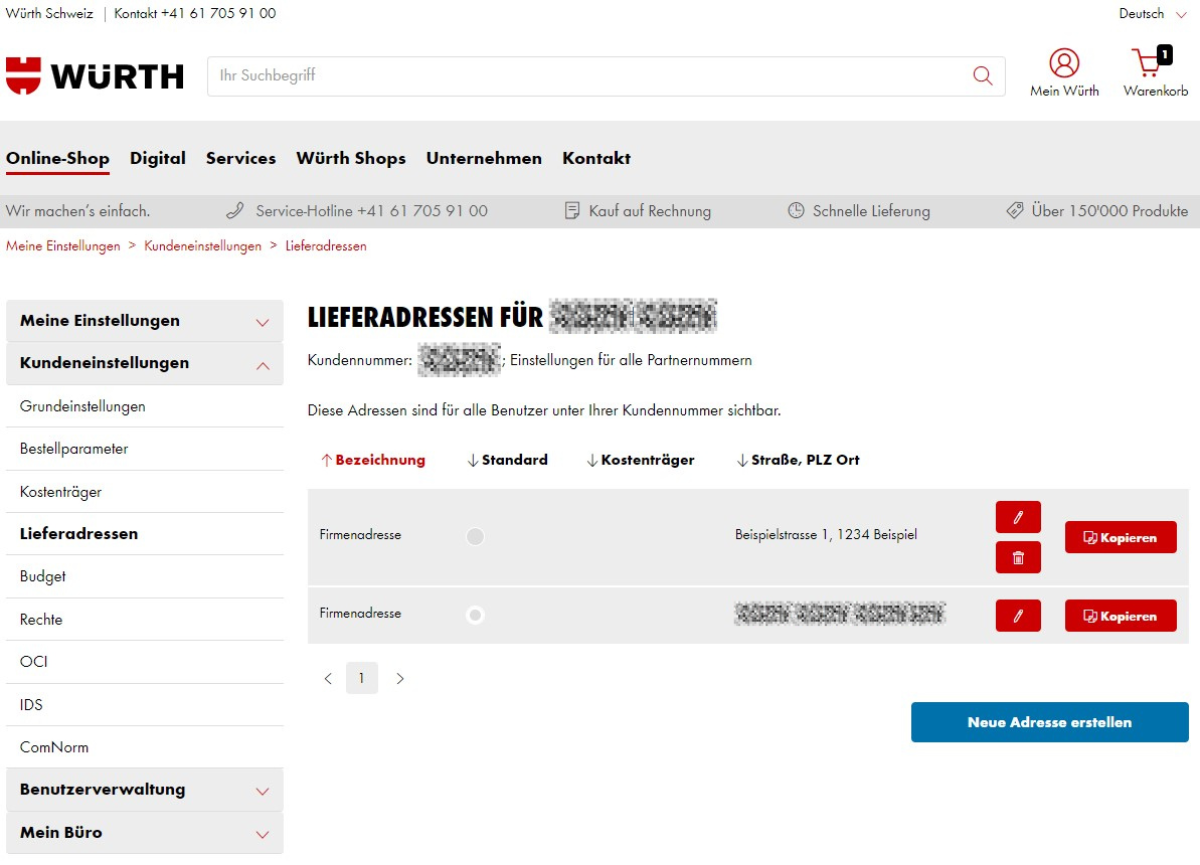This screenshot has height=865, width=1200.
Task: Select standard radio for second Firmenadresse
Action: [x=475, y=615]
